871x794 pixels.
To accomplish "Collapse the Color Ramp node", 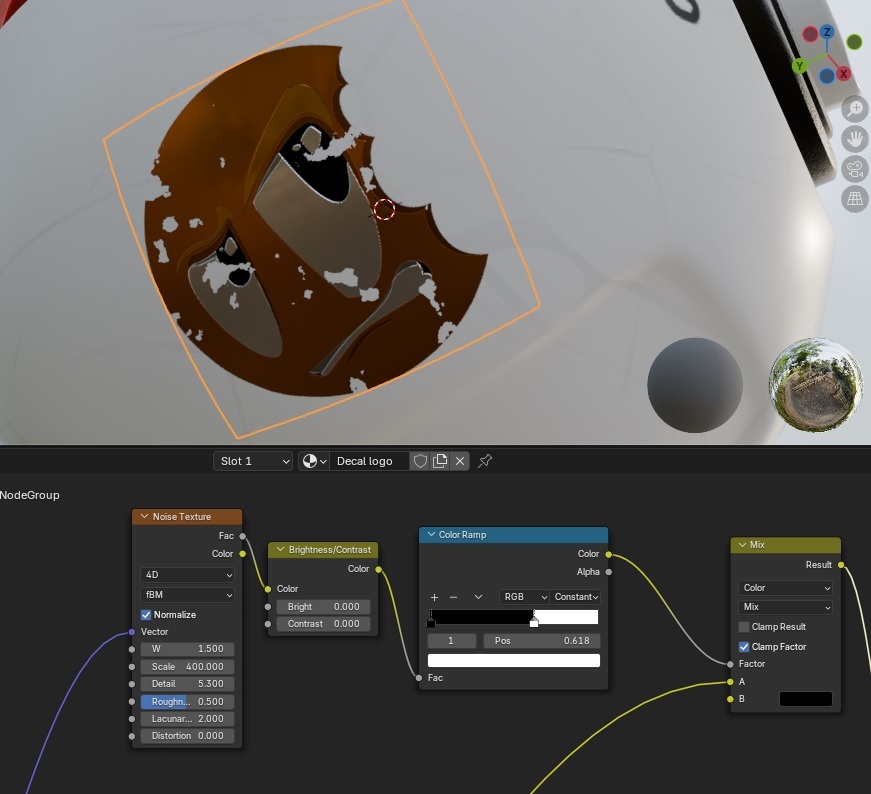I will tap(431, 535).
